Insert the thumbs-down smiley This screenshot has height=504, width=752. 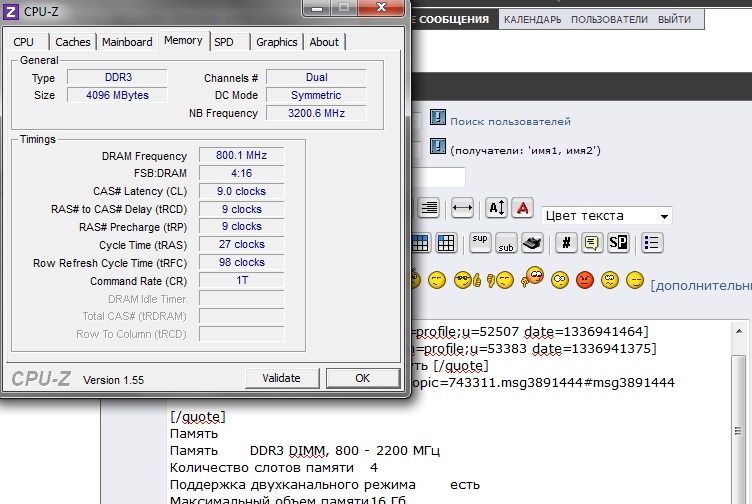pos(500,280)
